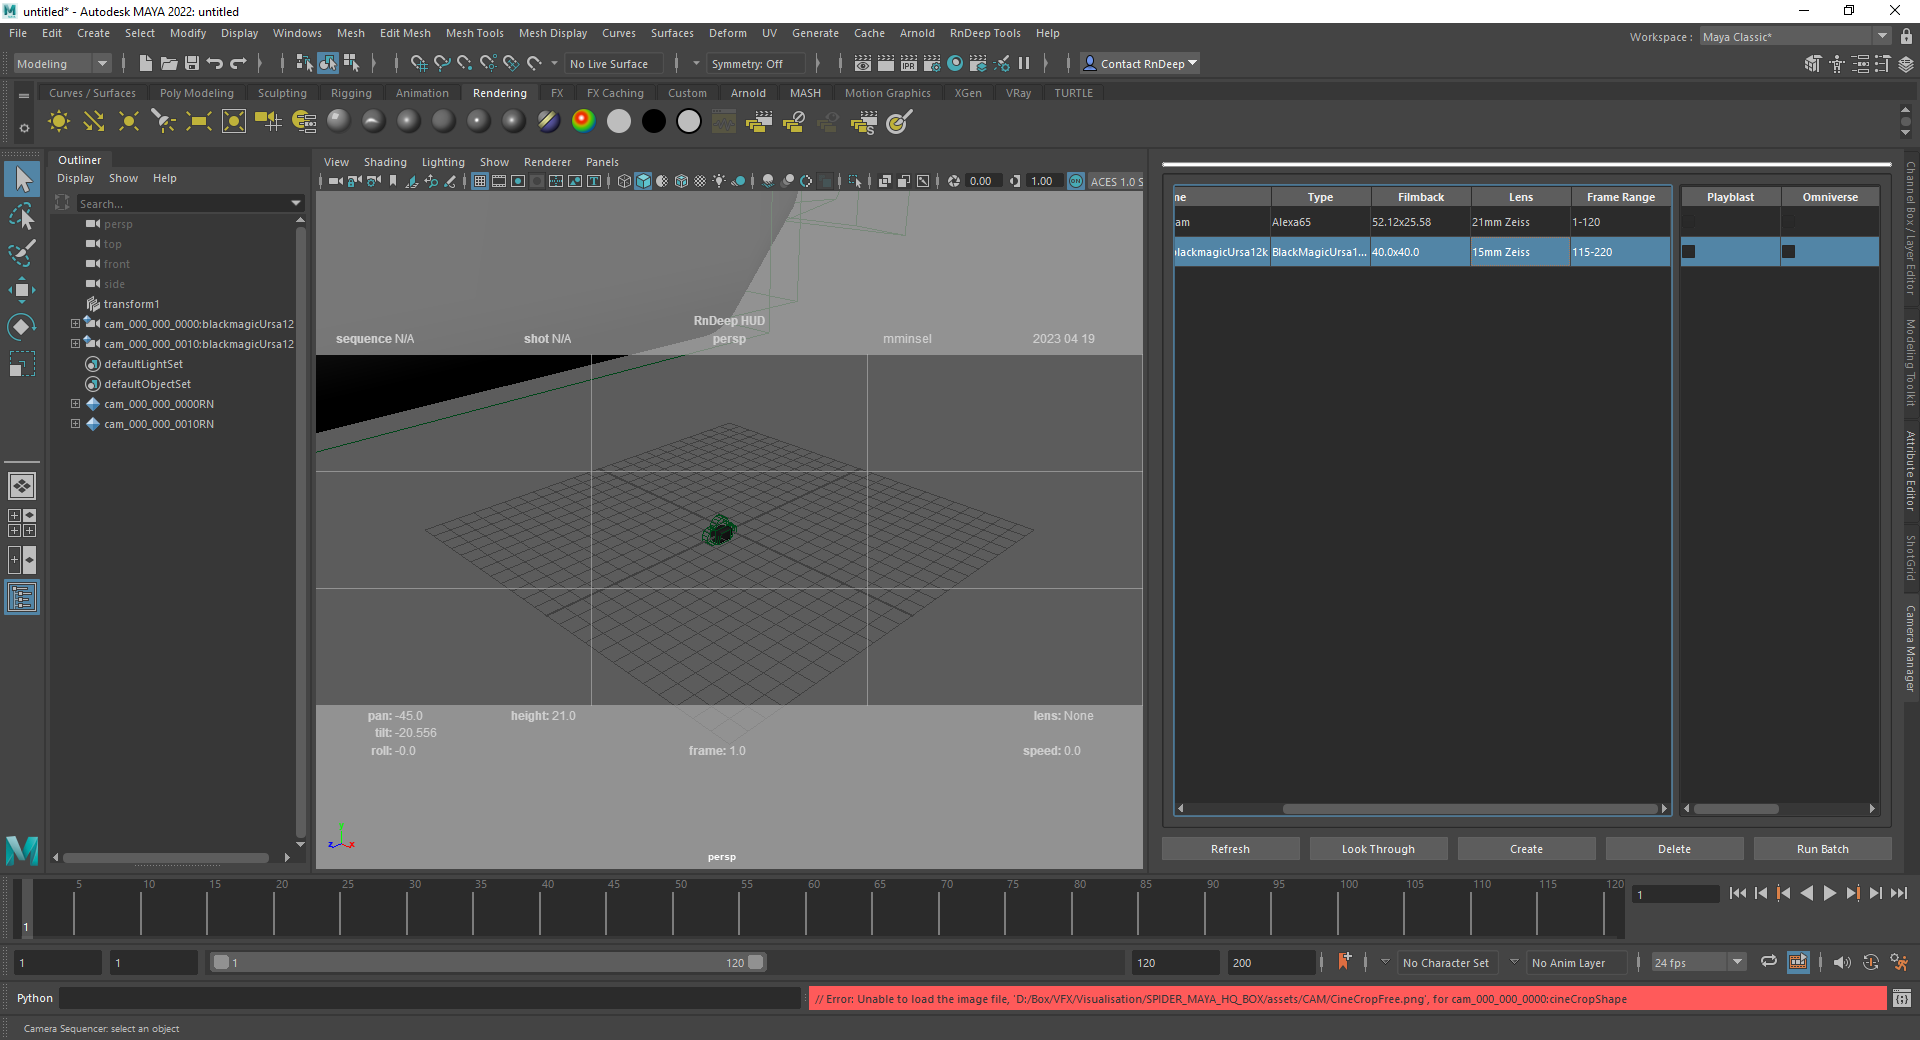The width and height of the screenshot is (1920, 1040).
Task: Open the 24 fps frame rate dropdown
Action: [1737, 962]
